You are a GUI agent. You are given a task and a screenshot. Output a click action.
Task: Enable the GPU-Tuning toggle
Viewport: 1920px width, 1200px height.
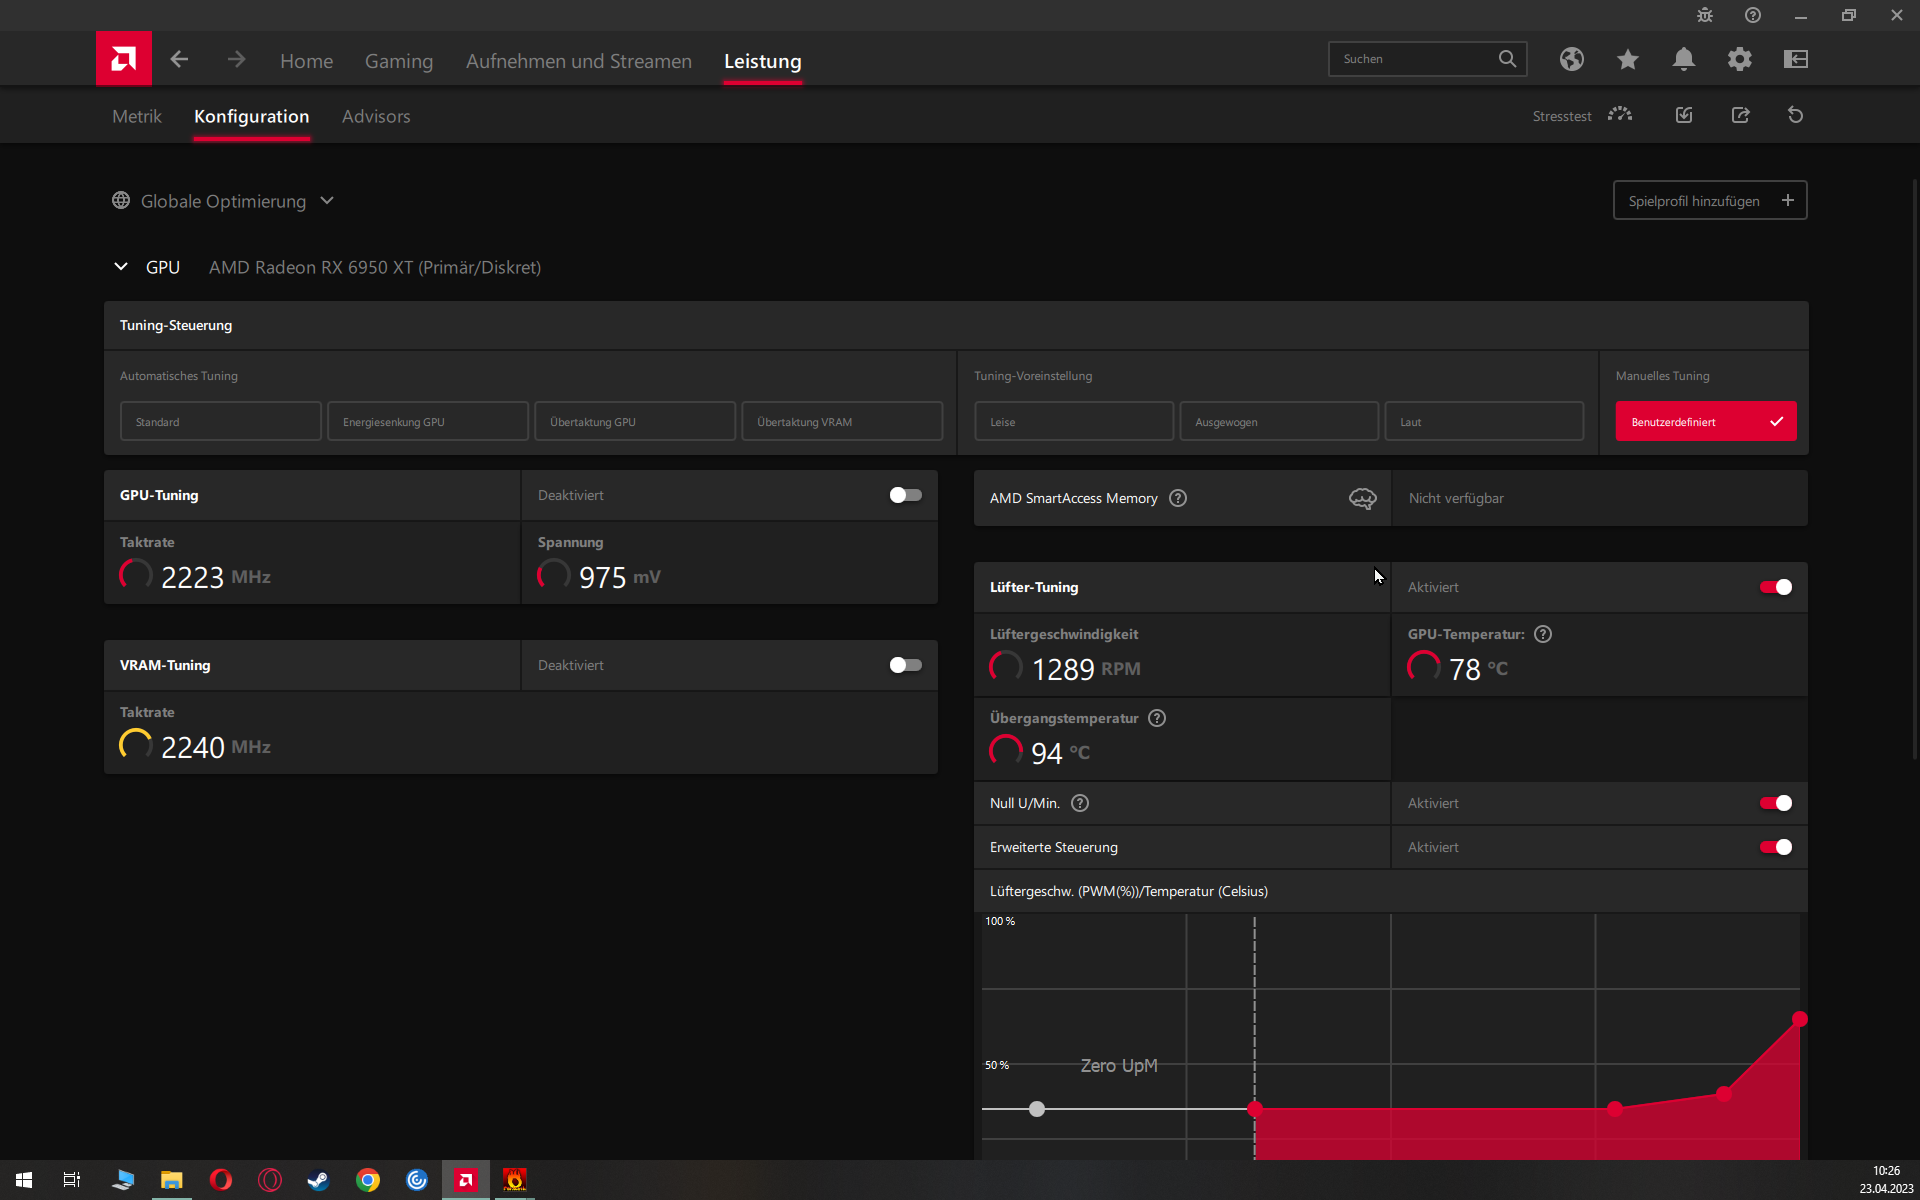[x=905, y=495]
